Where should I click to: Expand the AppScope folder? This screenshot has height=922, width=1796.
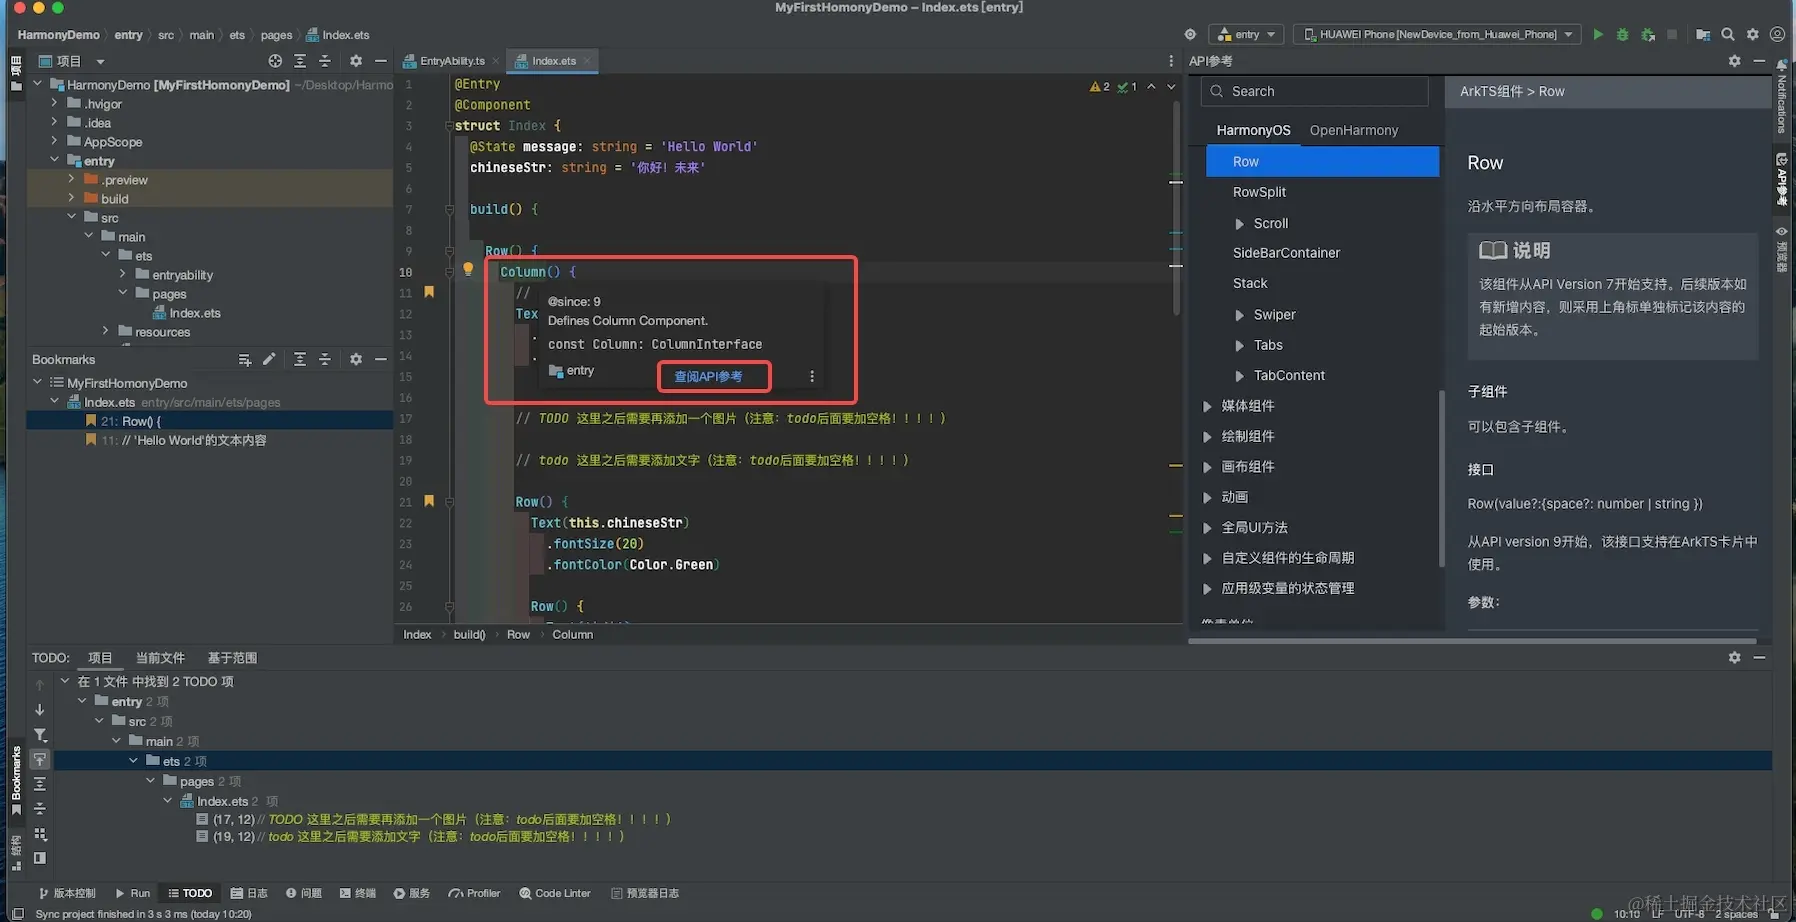[x=55, y=141]
